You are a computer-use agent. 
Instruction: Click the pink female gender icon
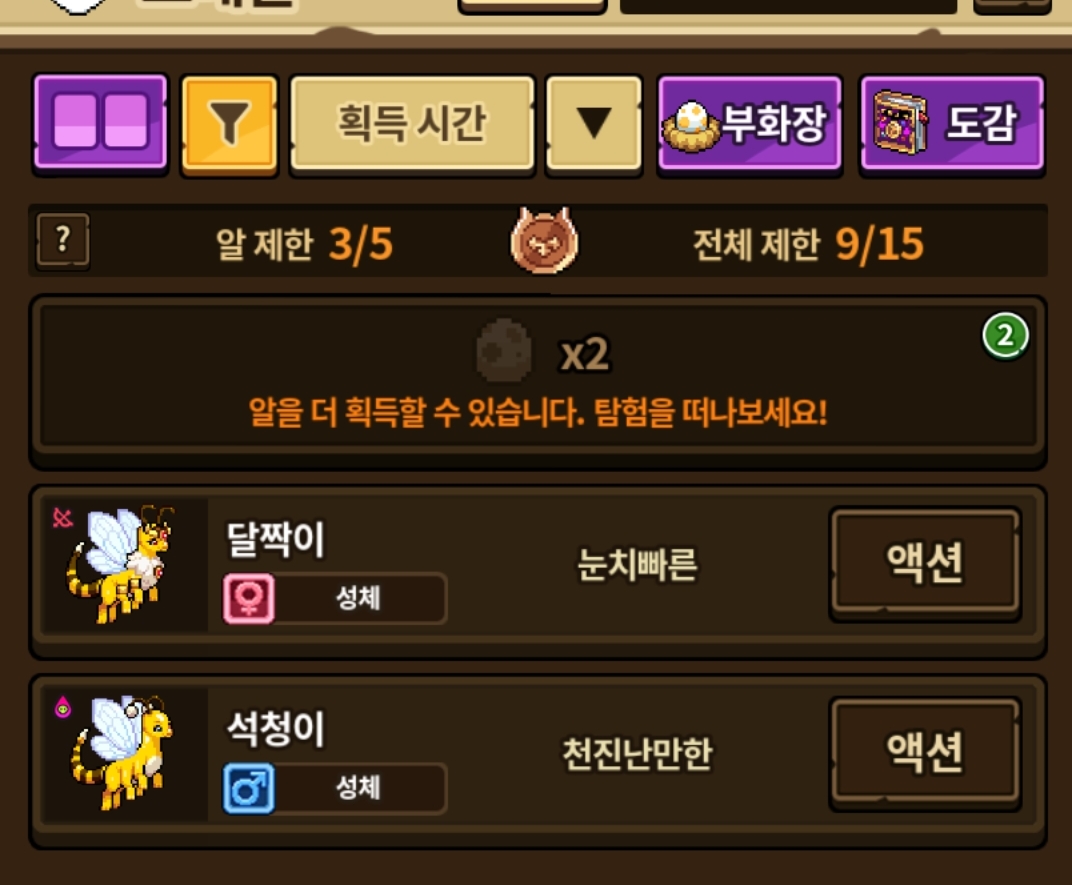pyautogui.click(x=249, y=598)
